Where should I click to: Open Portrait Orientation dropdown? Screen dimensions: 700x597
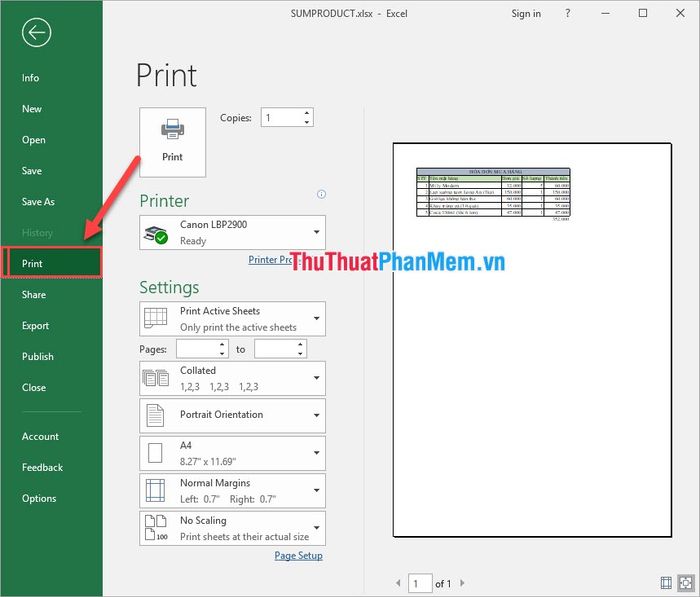(232, 415)
